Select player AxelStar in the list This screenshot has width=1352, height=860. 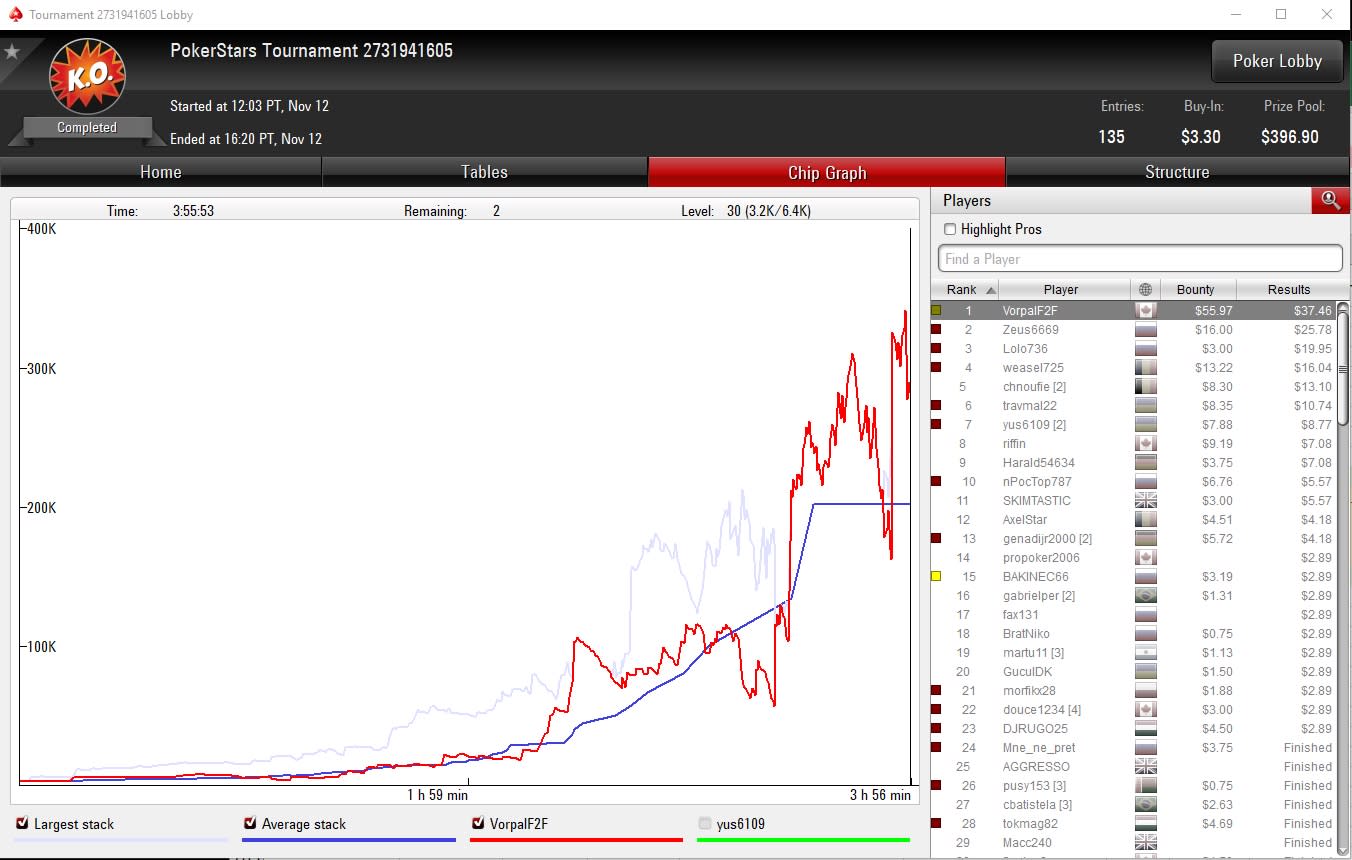point(1134,520)
